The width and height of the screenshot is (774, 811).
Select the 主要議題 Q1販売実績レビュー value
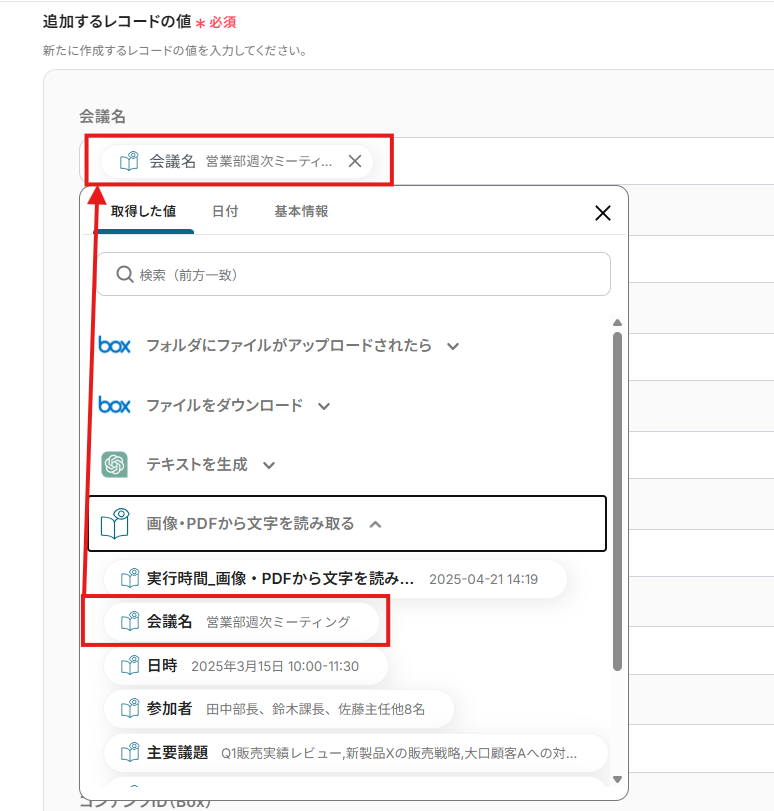pyautogui.click(x=355, y=753)
